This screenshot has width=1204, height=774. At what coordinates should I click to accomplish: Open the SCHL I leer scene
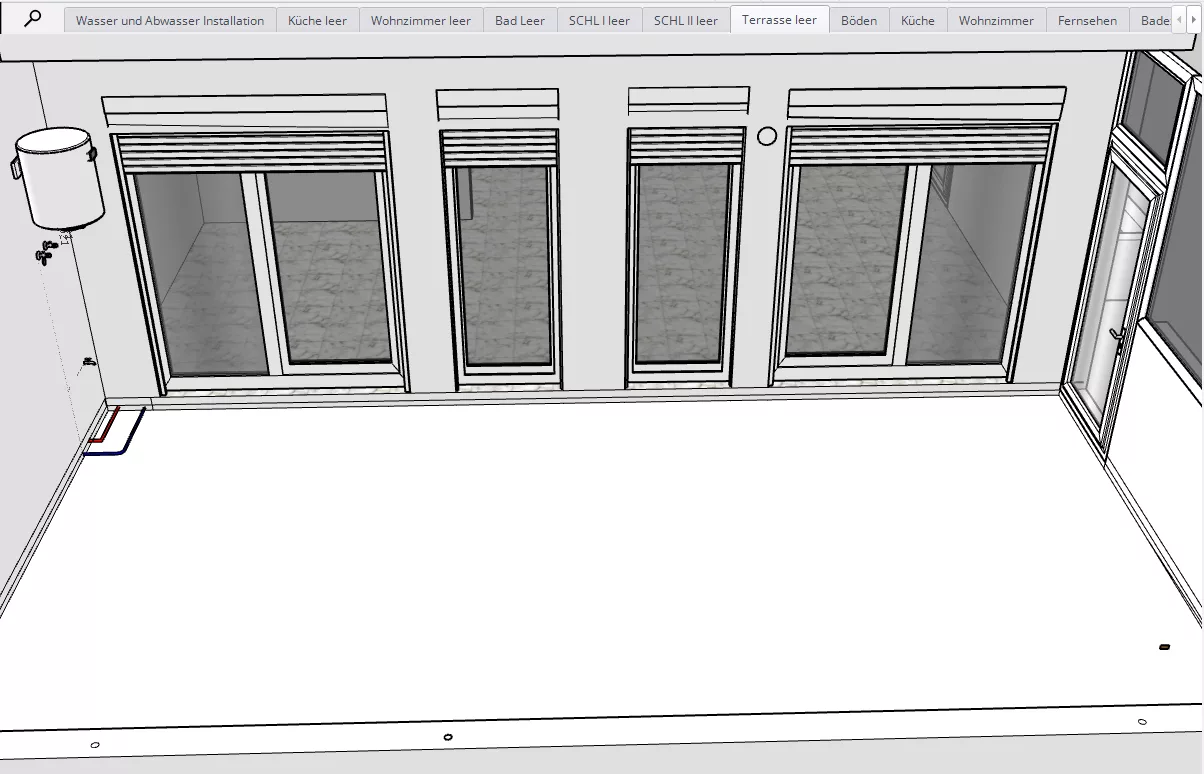click(599, 20)
